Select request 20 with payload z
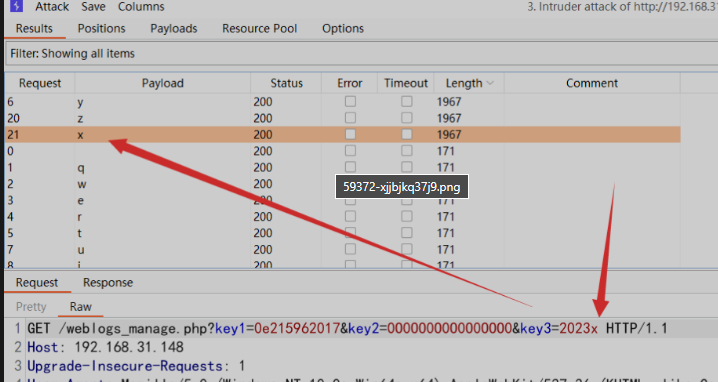 (343, 118)
